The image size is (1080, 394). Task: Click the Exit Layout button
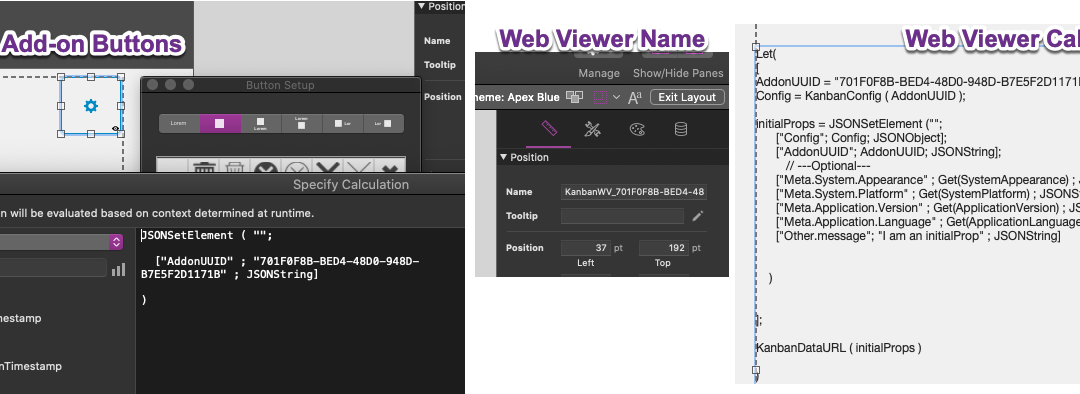tap(687, 97)
